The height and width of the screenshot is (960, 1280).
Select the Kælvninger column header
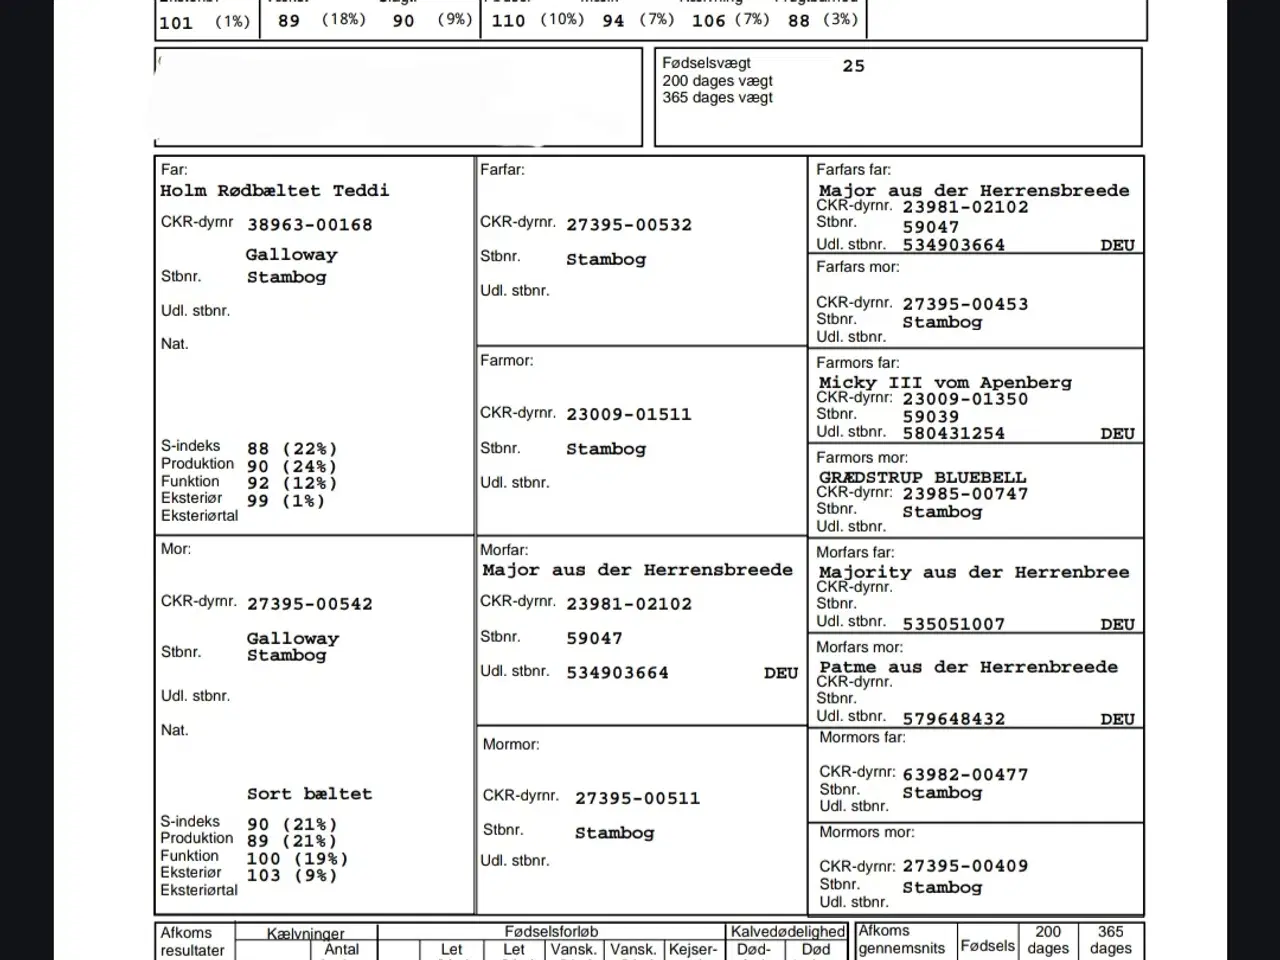tap(305, 933)
